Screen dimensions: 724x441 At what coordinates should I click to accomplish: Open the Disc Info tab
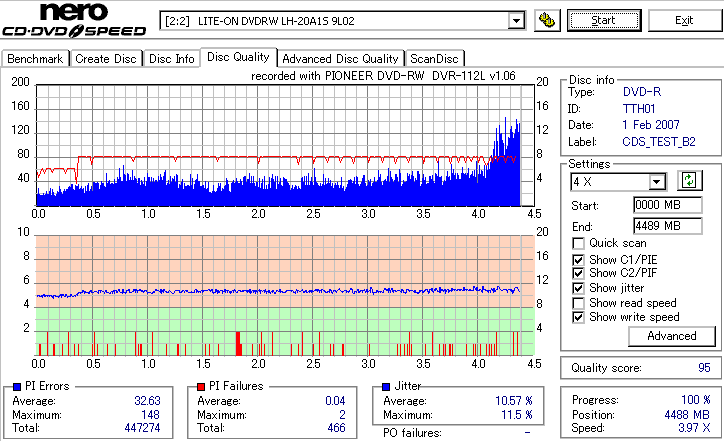pos(172,59)
